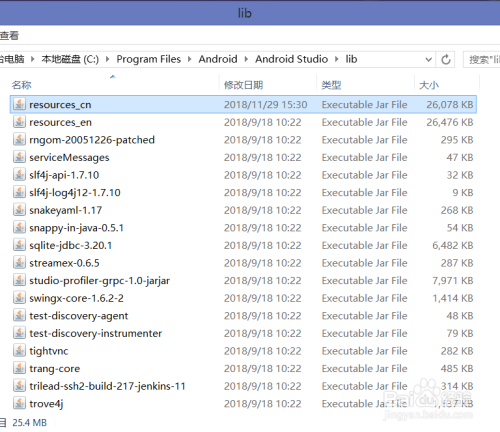Viewport: 500px width, 432px height.
Task: Click the sqlite-jdbc-3.20.1 jar icon
Action: point(19,245)
